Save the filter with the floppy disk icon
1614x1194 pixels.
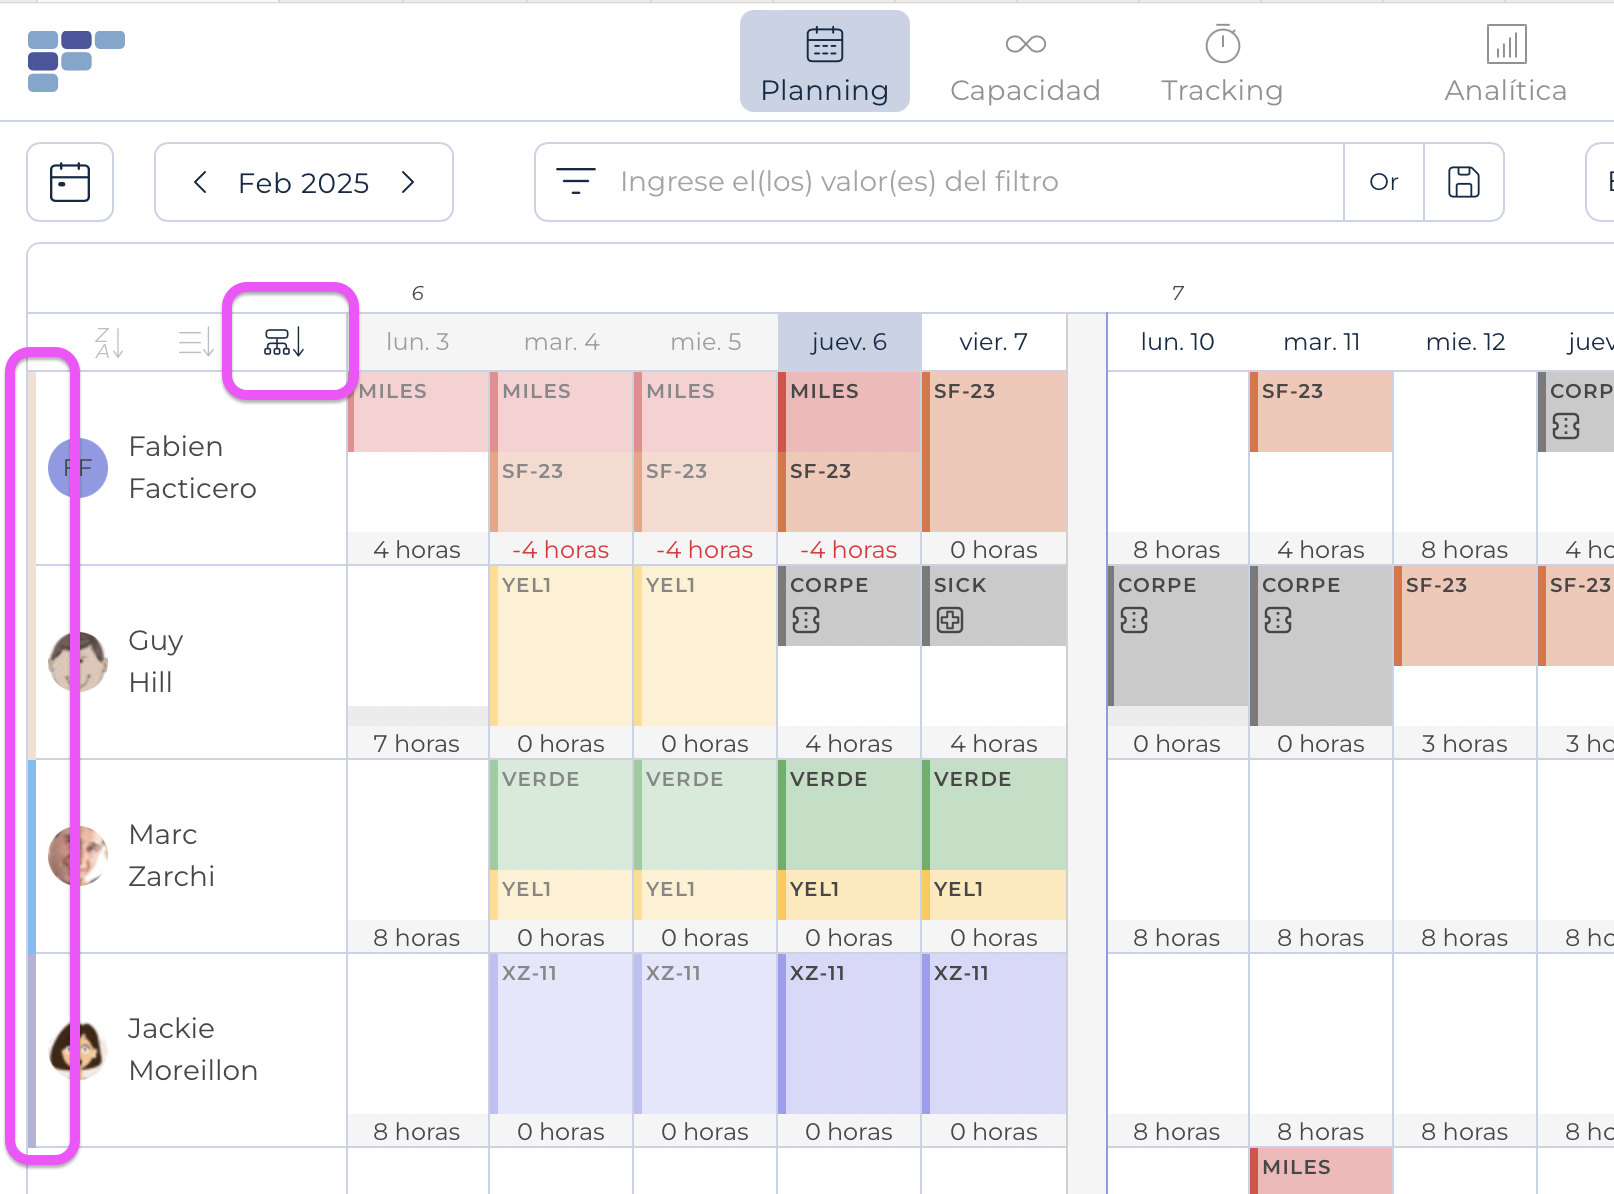[1464, 182]
